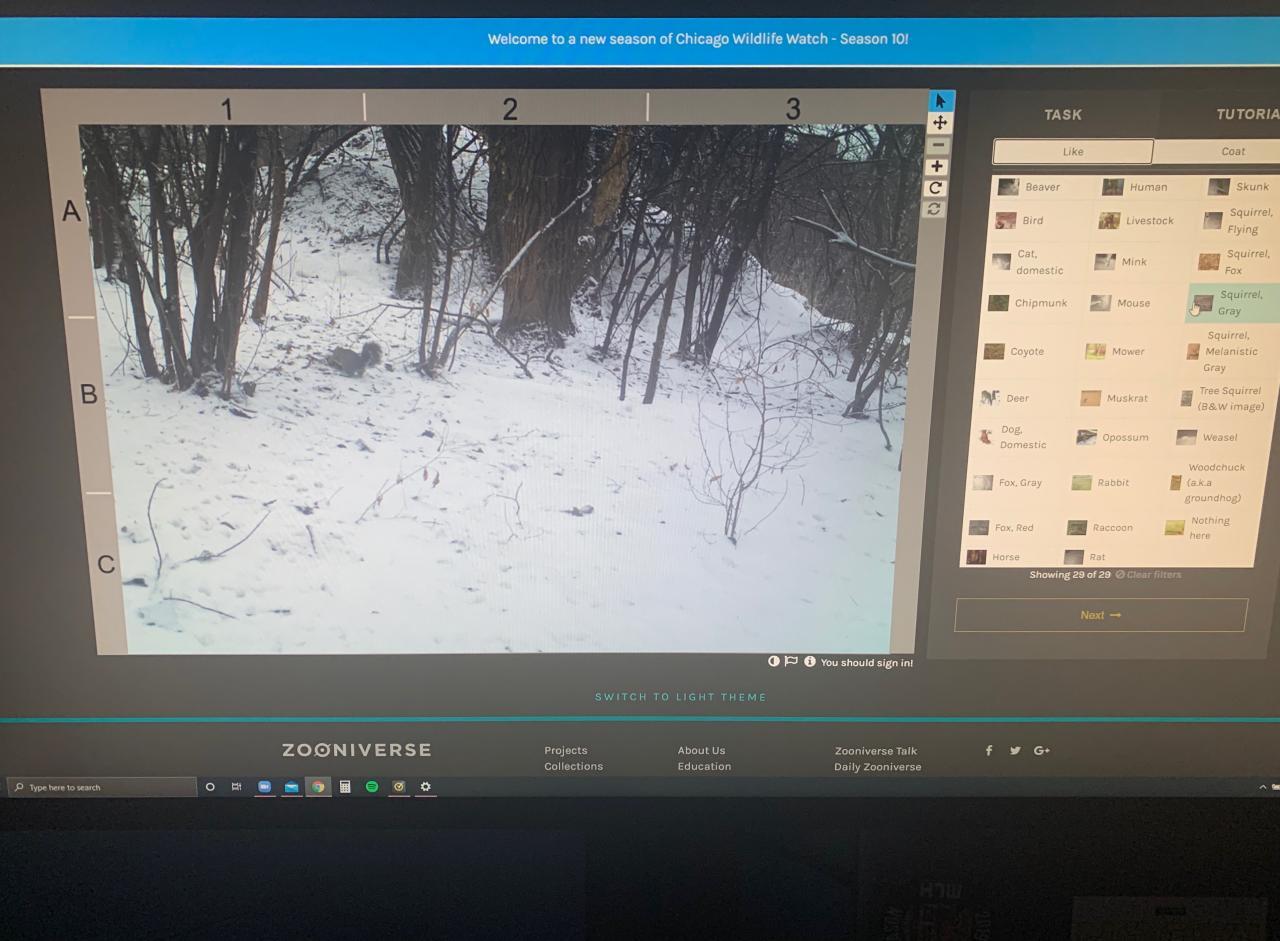Reset the image view
This screenshot has height=941, width=1280.
pos(934,209)
